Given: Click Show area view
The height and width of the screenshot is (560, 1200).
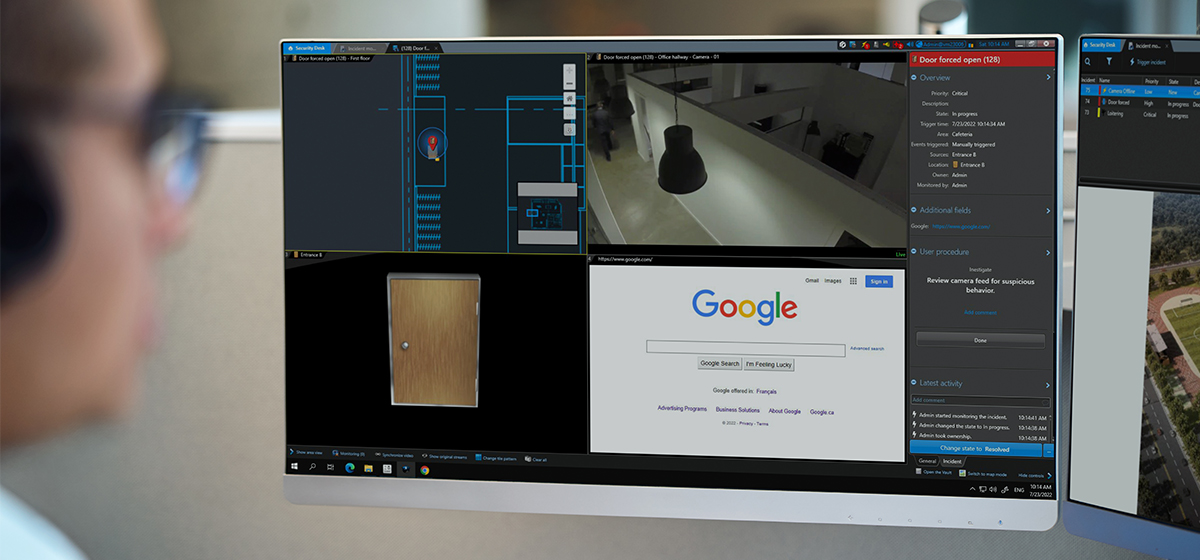Looking at the screenshot, I should click(306, 453).
